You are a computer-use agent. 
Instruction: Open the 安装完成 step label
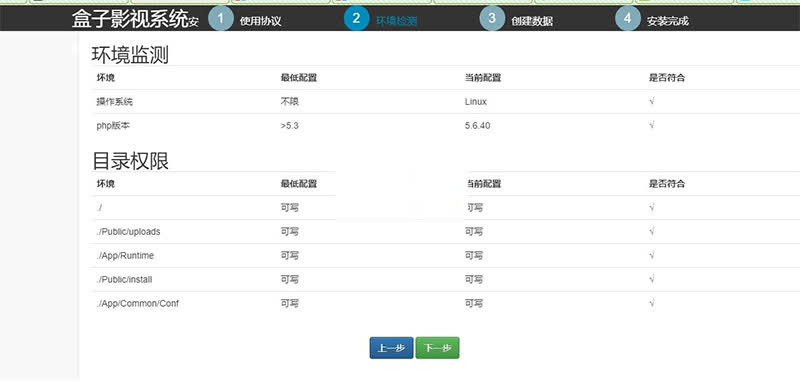(x=667, y=21)
